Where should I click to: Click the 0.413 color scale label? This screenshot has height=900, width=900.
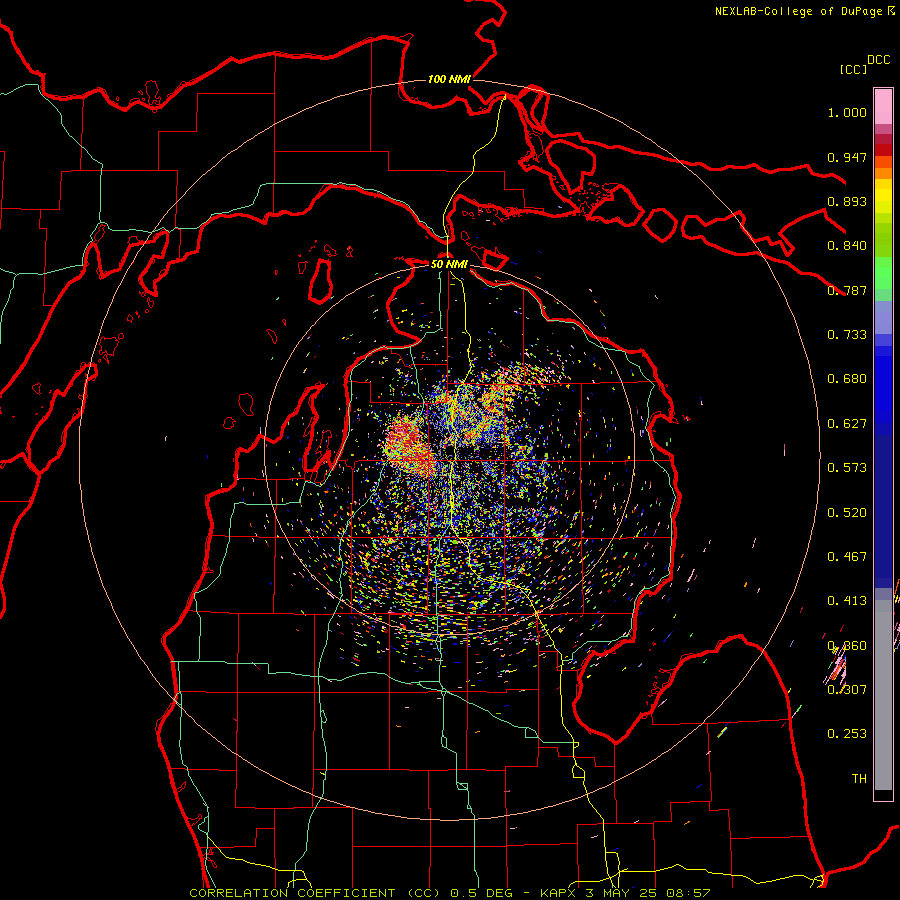click(847, 601)
